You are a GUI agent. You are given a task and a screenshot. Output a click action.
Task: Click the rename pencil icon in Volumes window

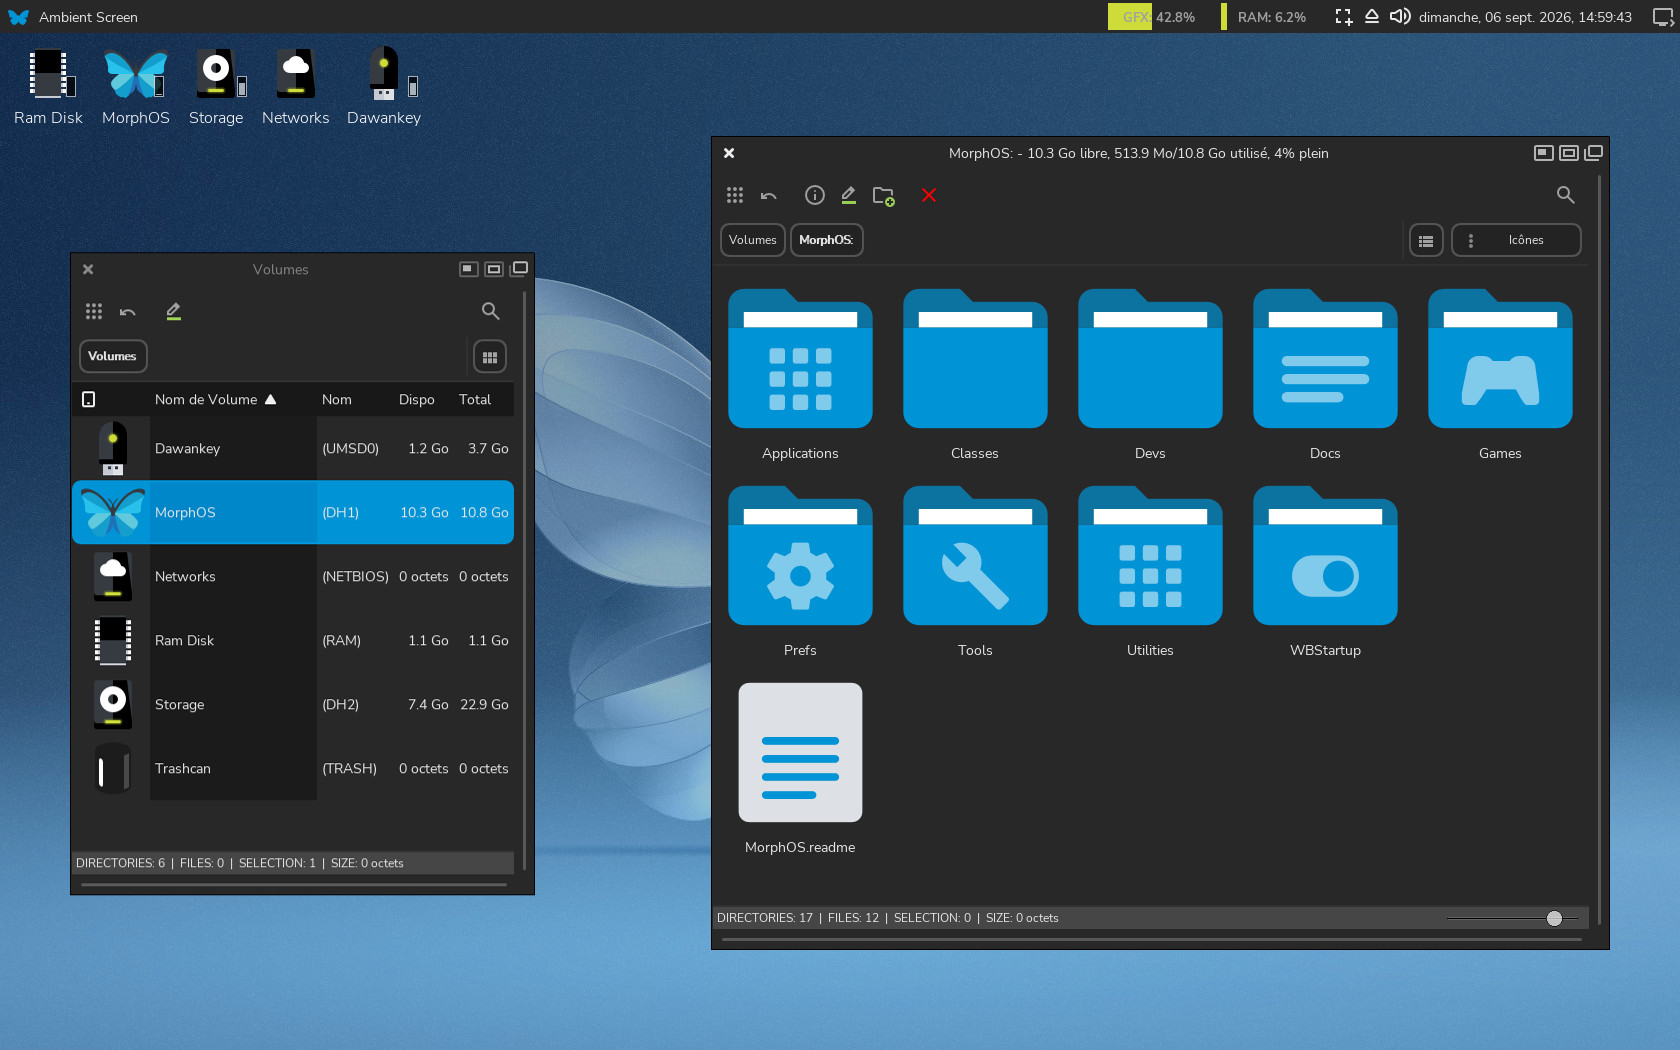tap(173, 311)
